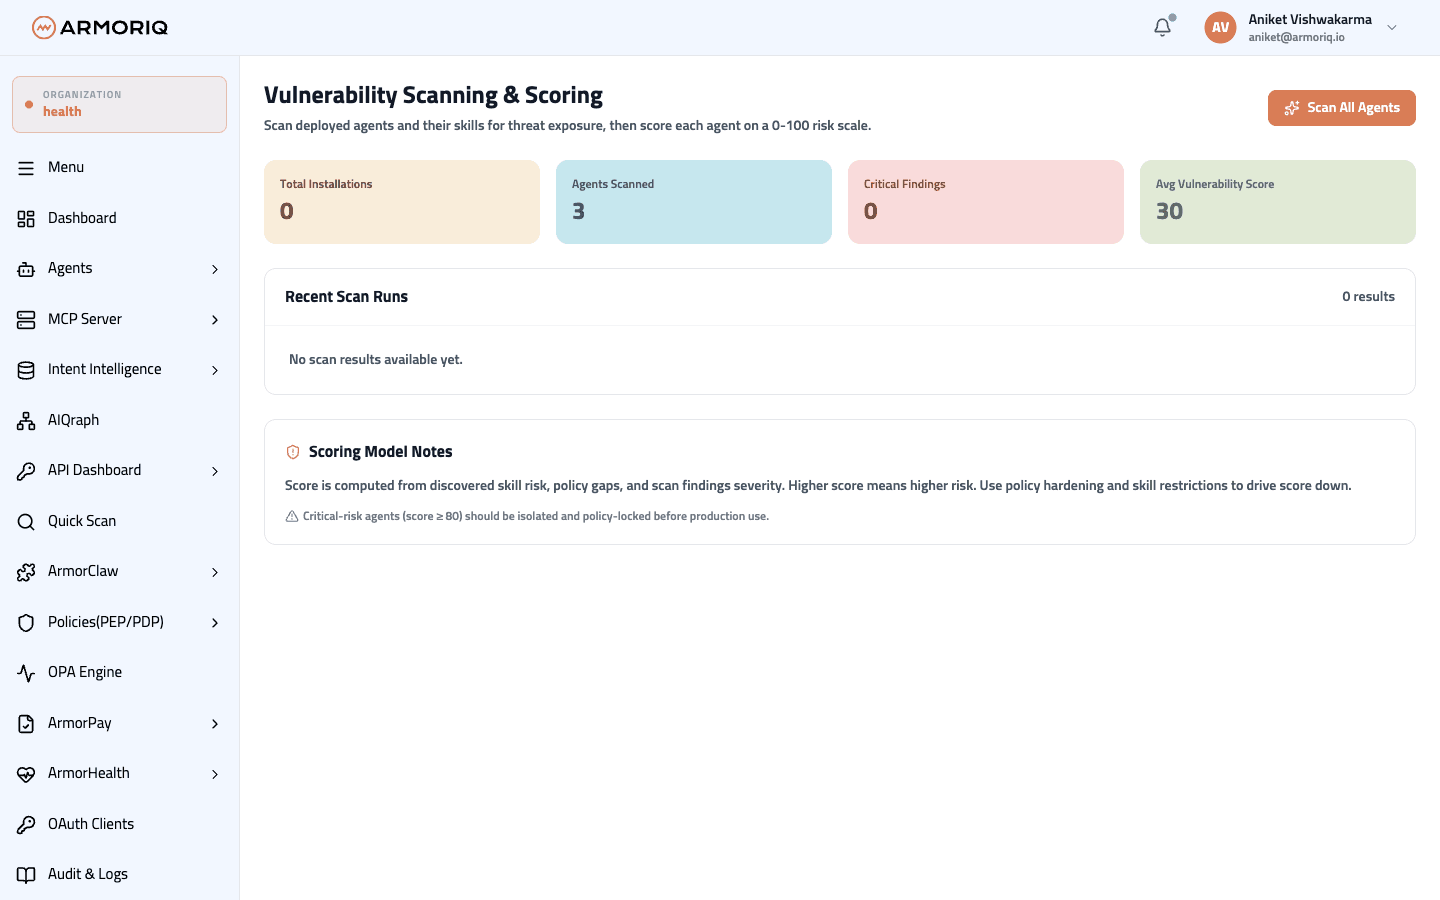
Task: Click the Avg Vulnerability Score value 30
Action: tap(1169, 211)
